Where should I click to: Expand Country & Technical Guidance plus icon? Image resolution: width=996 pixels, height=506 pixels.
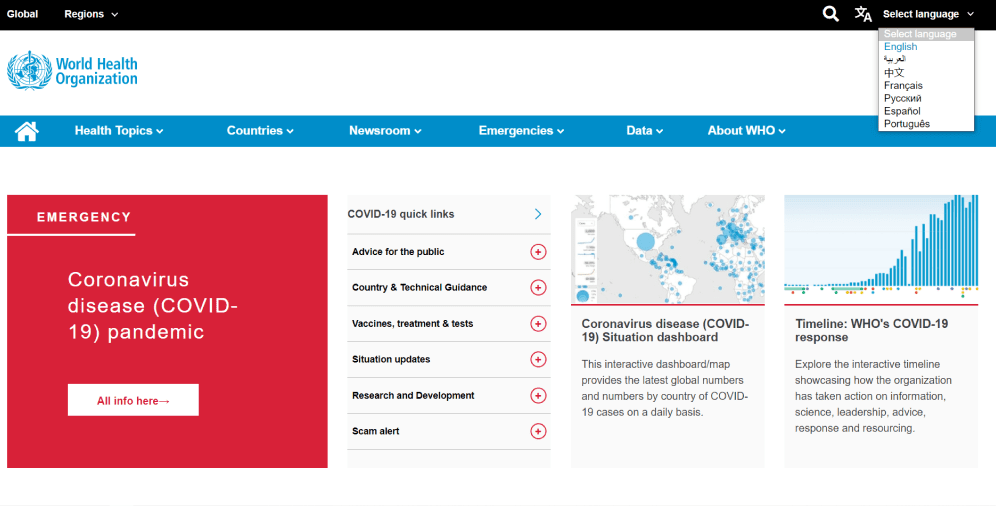coord(538,288)
